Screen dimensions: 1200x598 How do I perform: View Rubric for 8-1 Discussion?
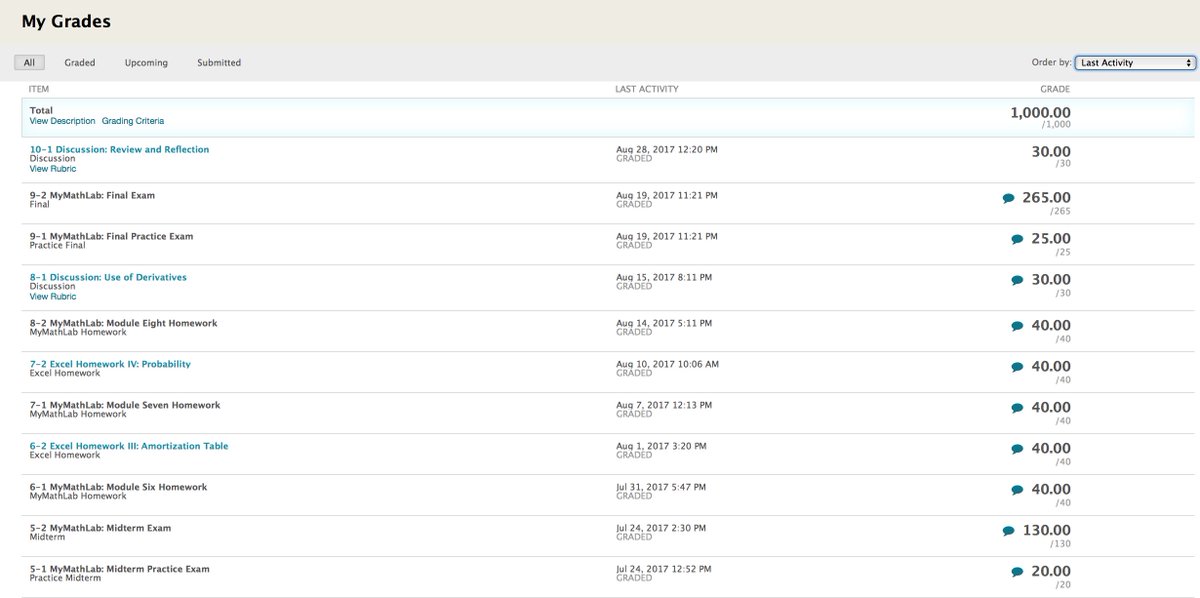(52, 296)
